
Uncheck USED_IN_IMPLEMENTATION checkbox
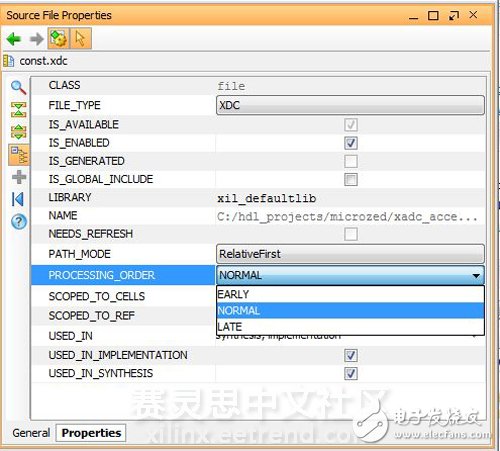(351, 355)
